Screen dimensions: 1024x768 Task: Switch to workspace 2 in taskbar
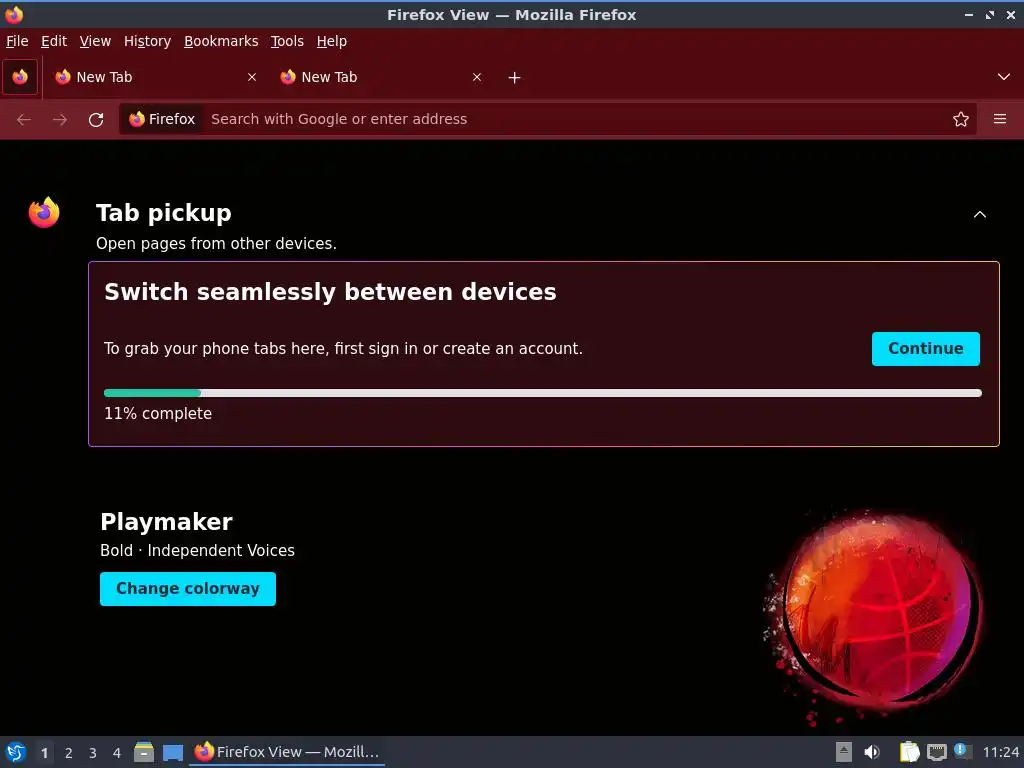click(x=69, y=753)
